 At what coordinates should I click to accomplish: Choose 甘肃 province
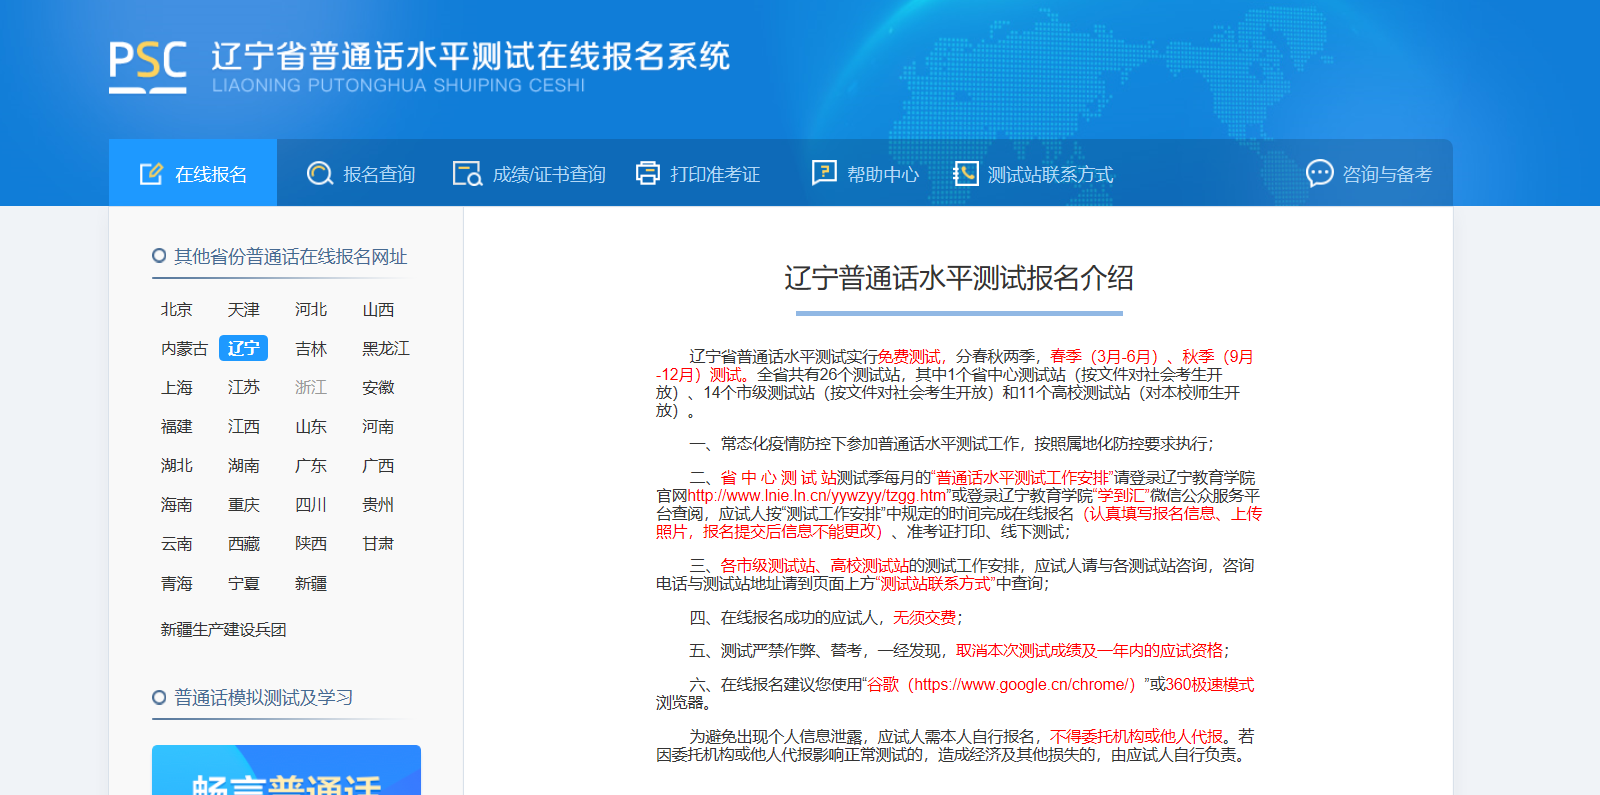click(378, 544)
